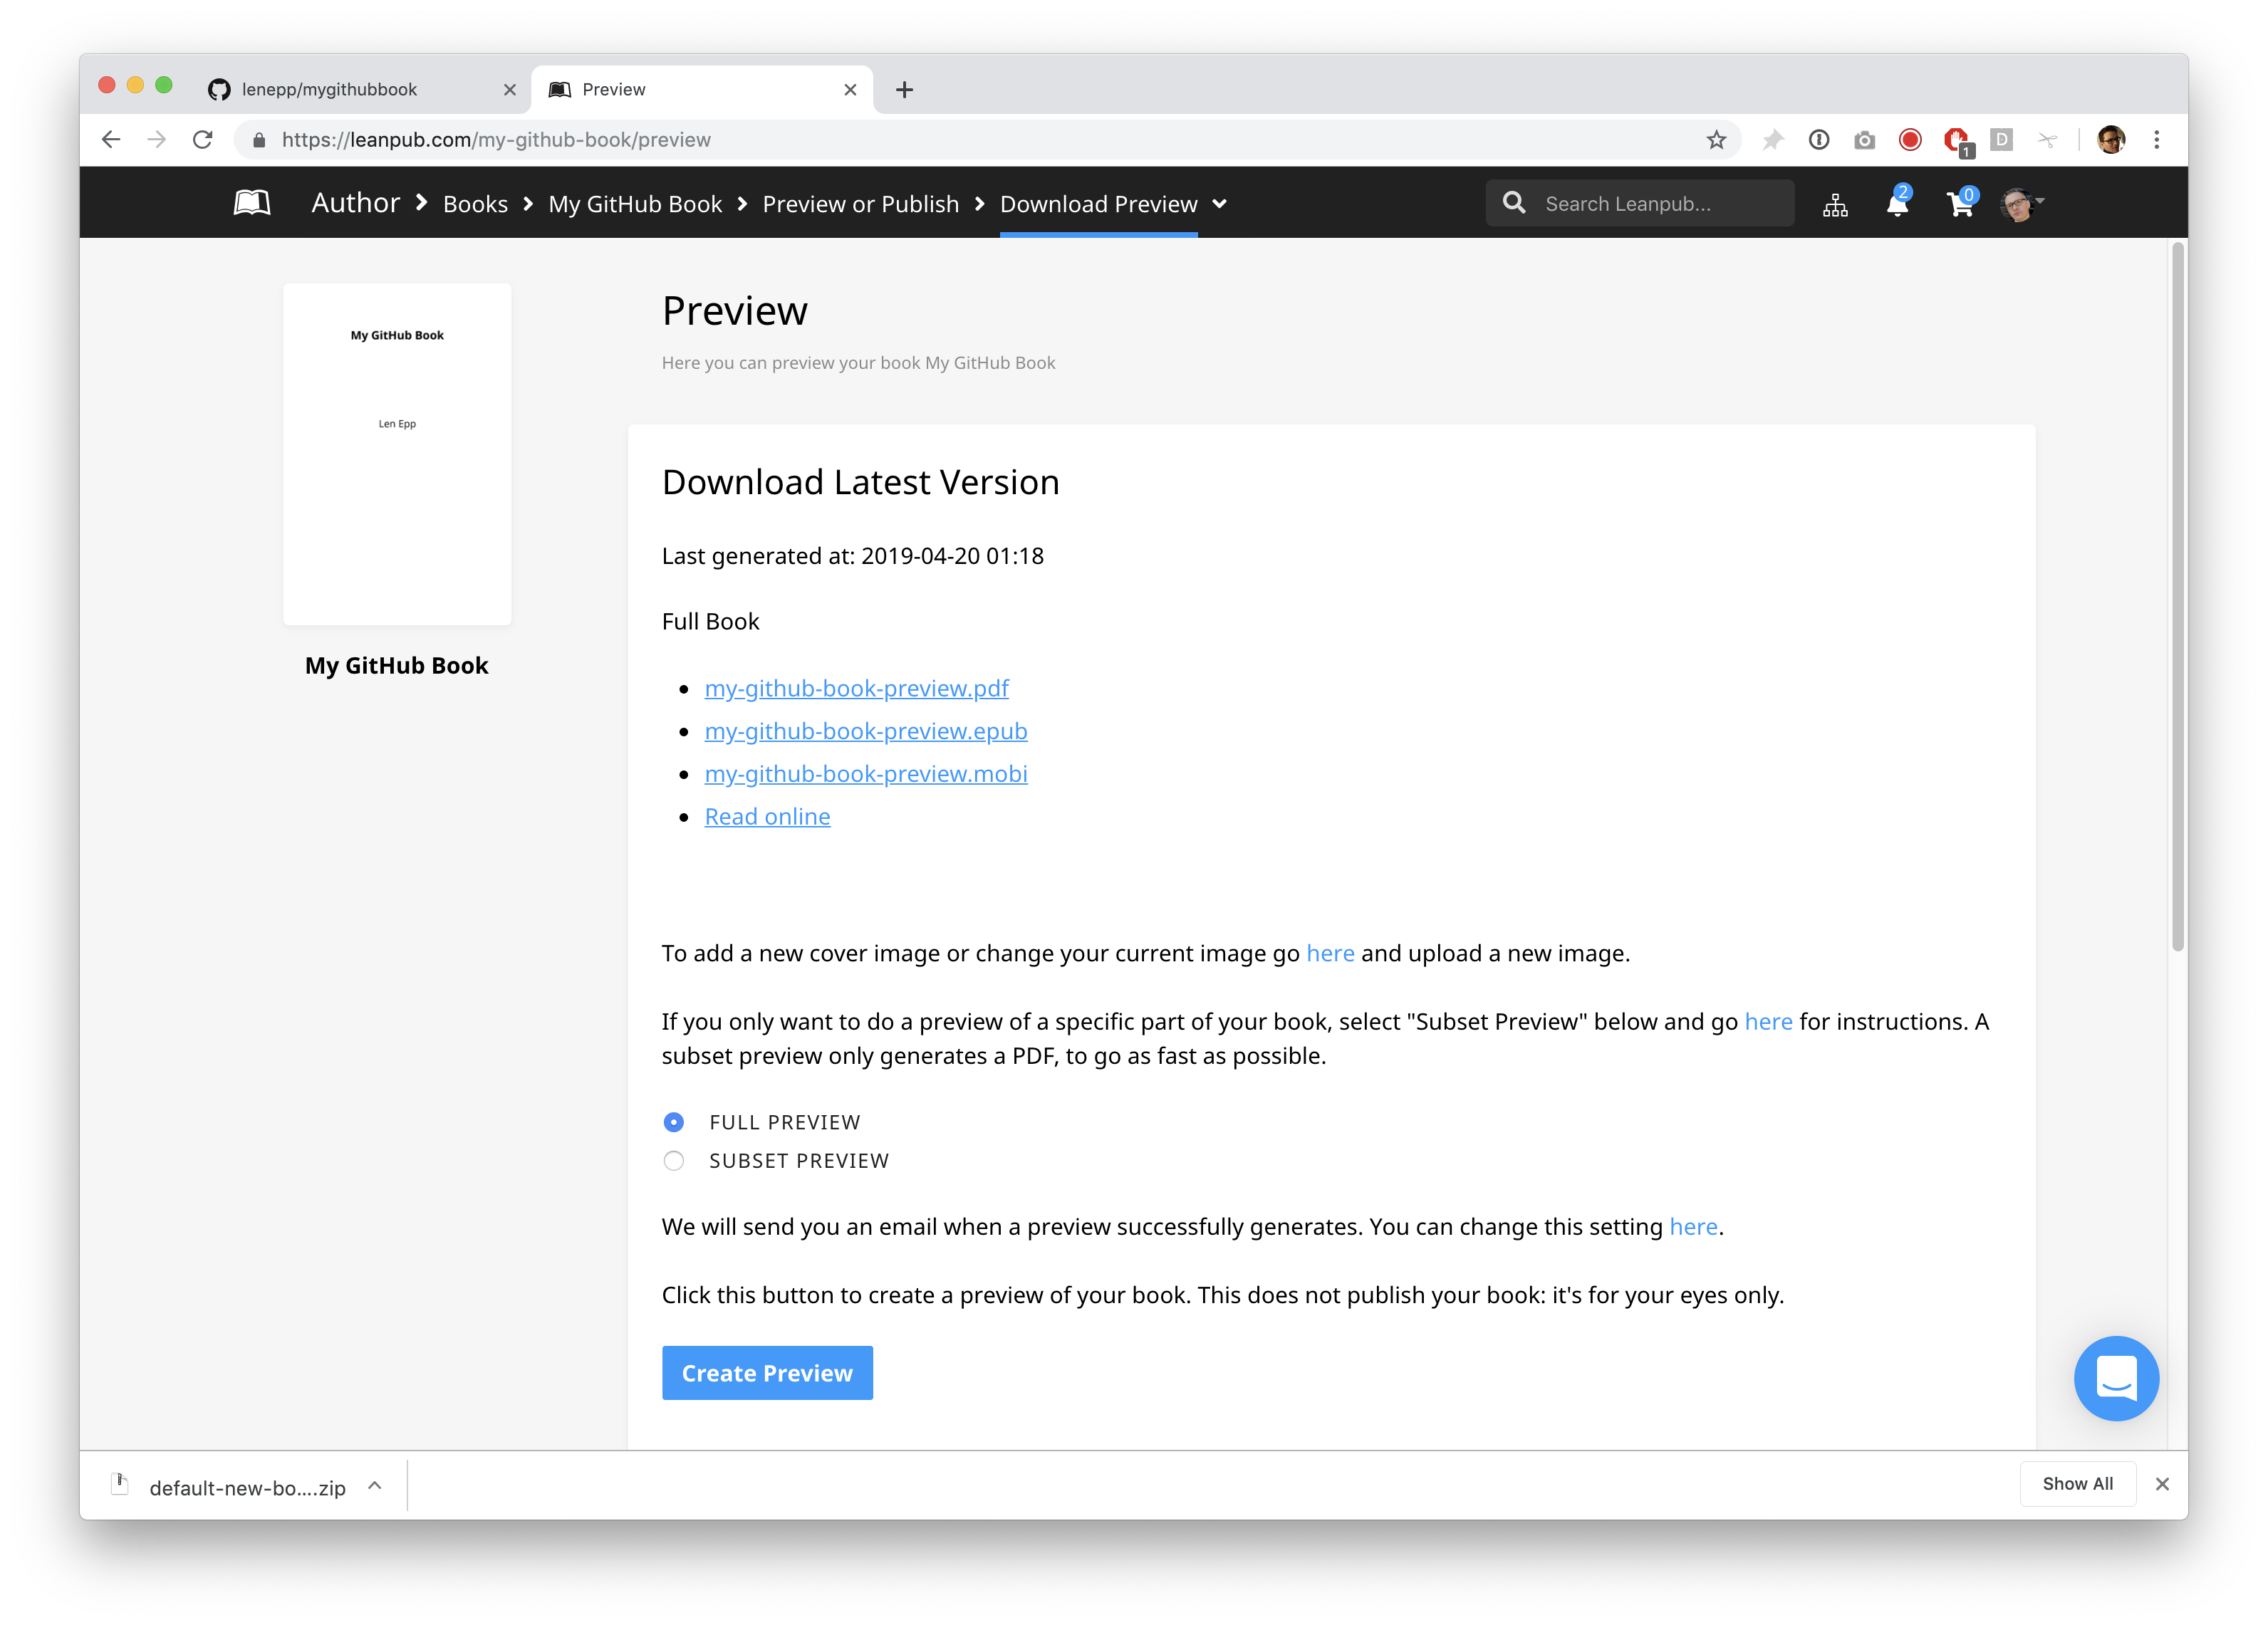The height and width of the screenshot is (1625, 2268).
Task: Click the Create Preview button
Action: [x=767, y=1373]
